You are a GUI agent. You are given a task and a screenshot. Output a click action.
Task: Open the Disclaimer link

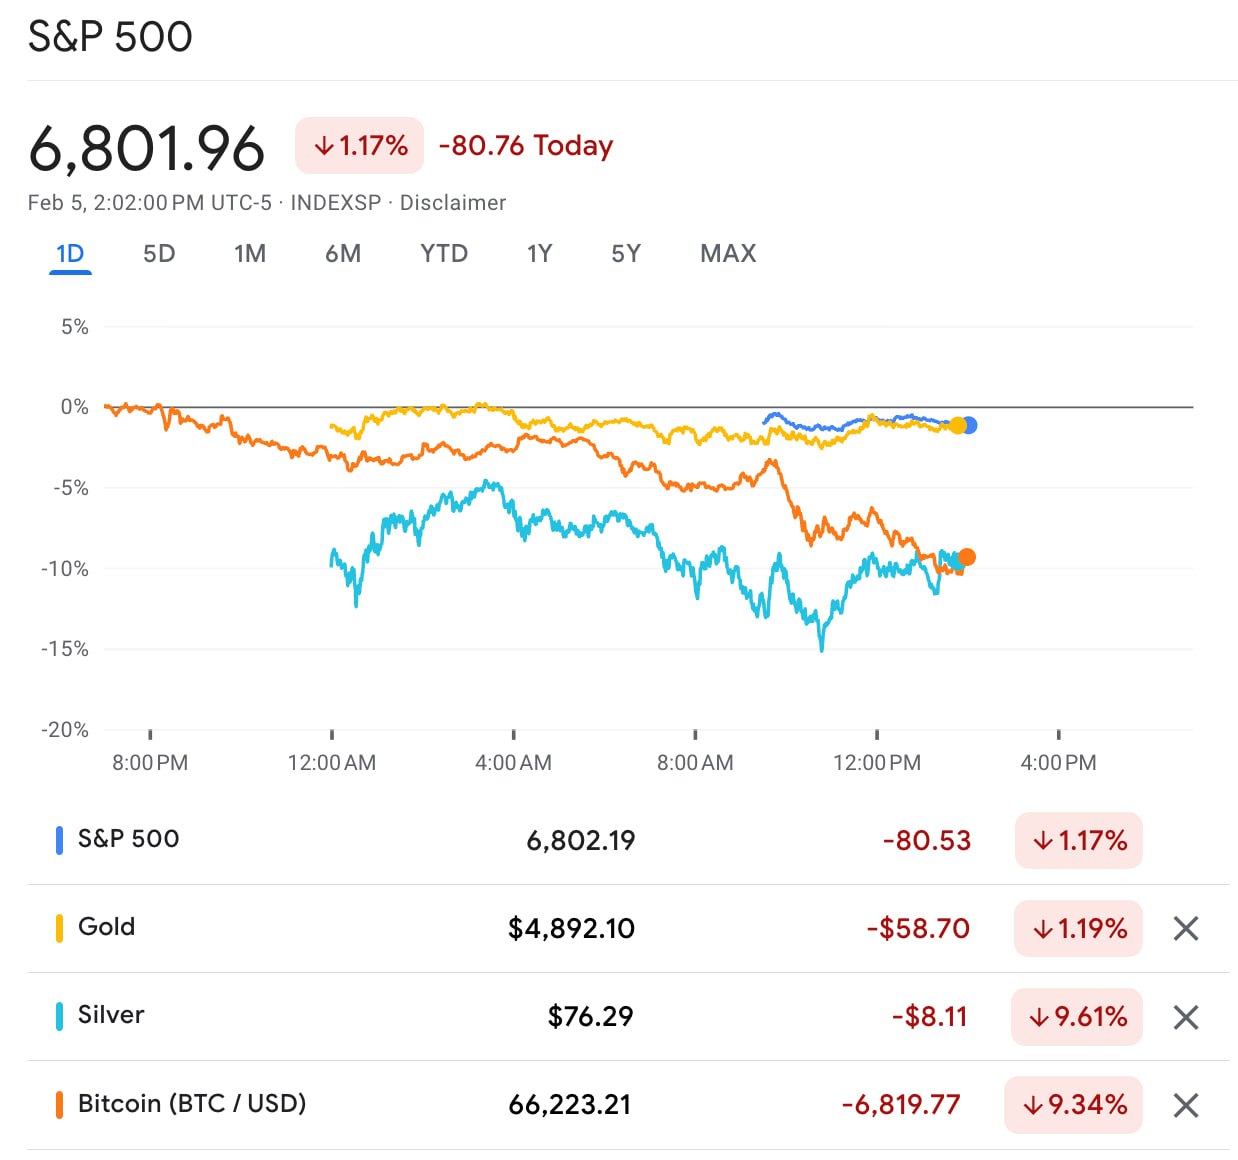453,203
